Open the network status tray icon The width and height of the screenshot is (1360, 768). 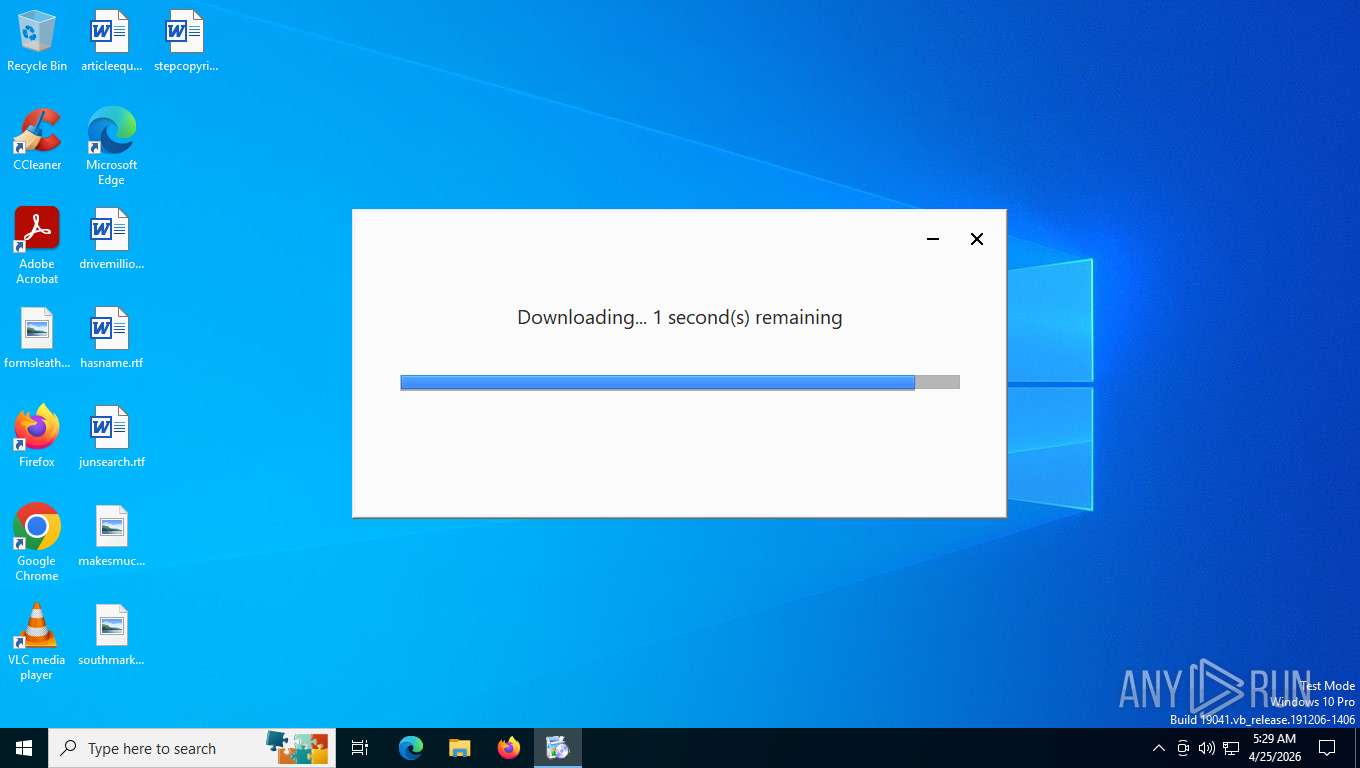click(1231, 748)
